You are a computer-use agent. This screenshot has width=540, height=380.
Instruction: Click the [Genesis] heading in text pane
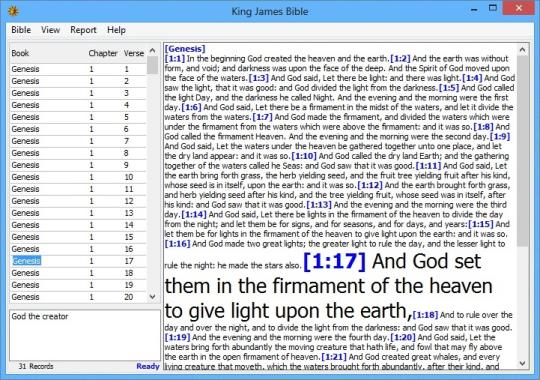tap(185, 49)
